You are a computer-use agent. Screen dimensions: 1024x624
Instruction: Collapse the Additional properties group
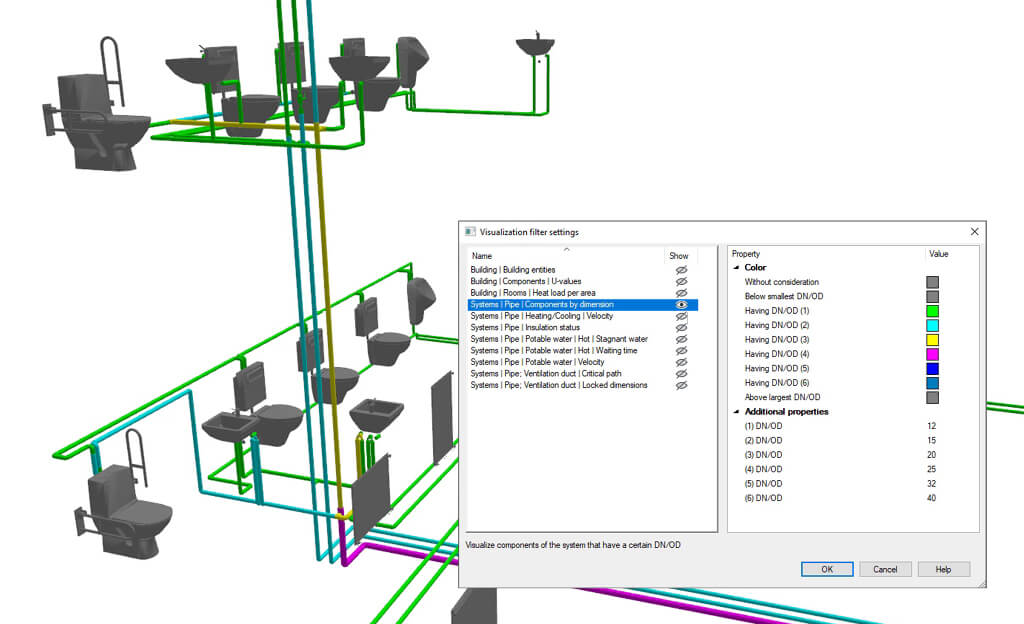click(737, 412)
